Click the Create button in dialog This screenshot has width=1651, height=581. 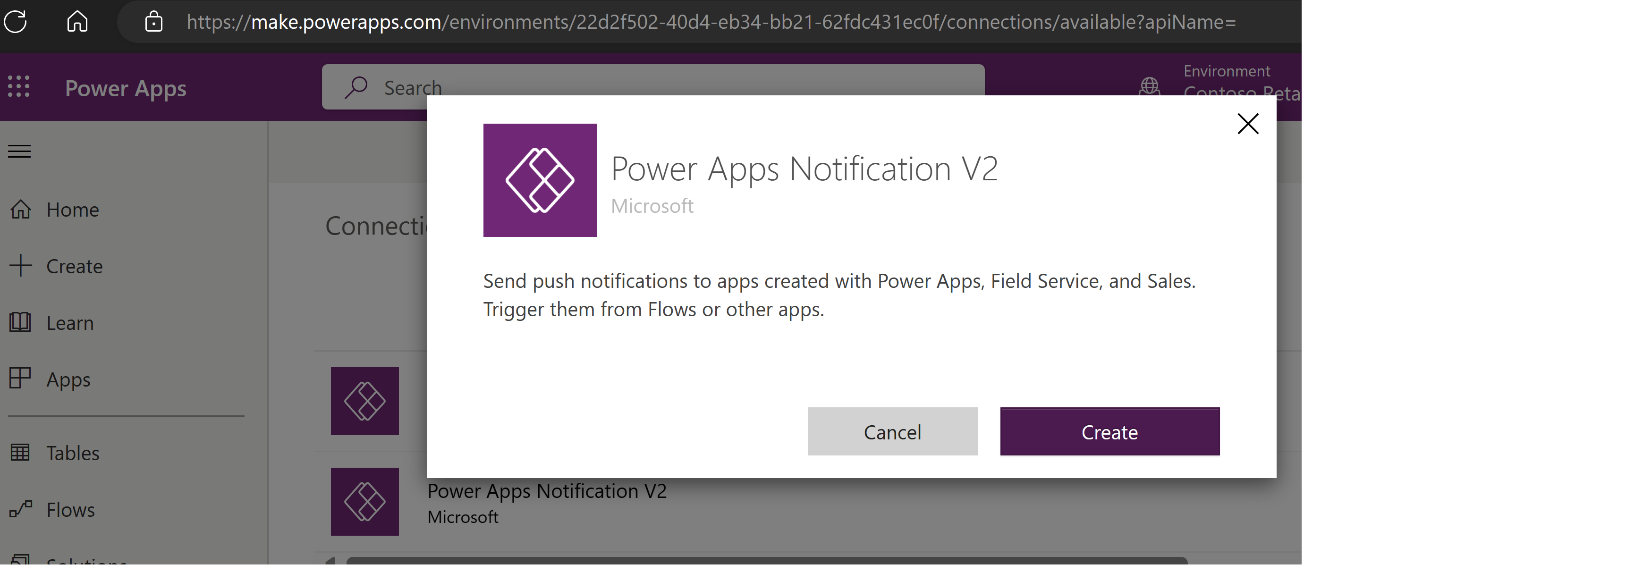click(x=1109, y=431)
